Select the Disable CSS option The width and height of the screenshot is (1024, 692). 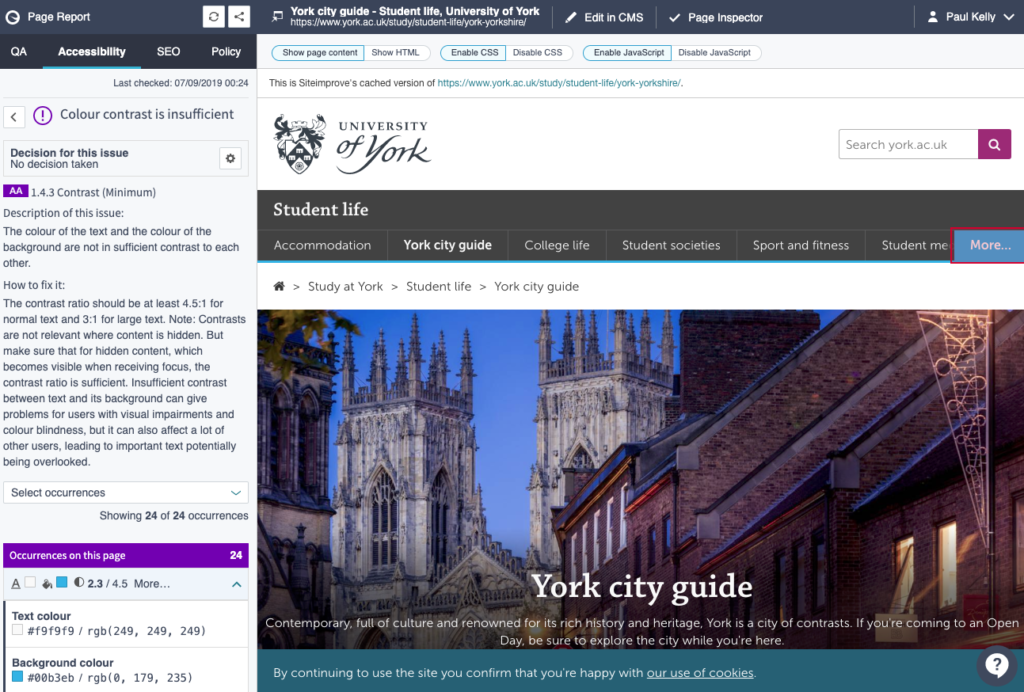(x=537, y=53)
